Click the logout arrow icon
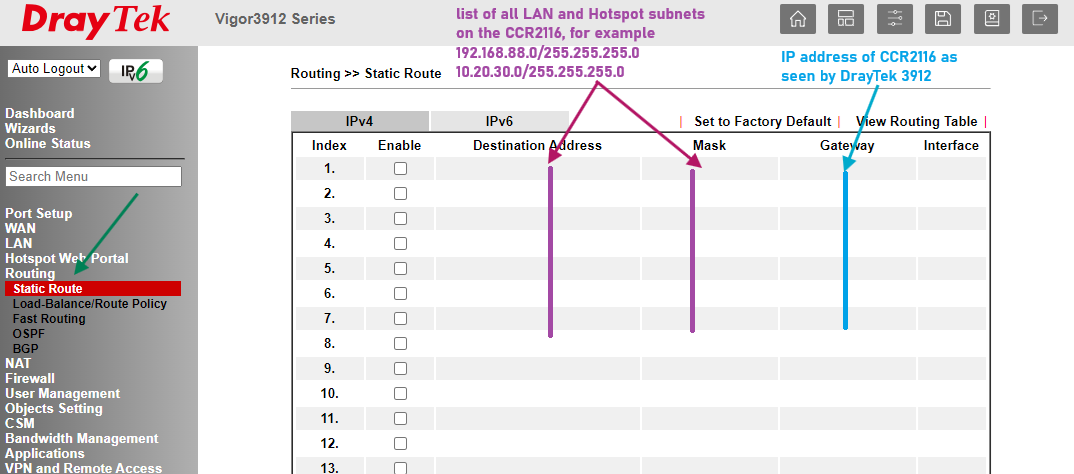This screenshot has width=1074, height=474. tap(1040, 19)
